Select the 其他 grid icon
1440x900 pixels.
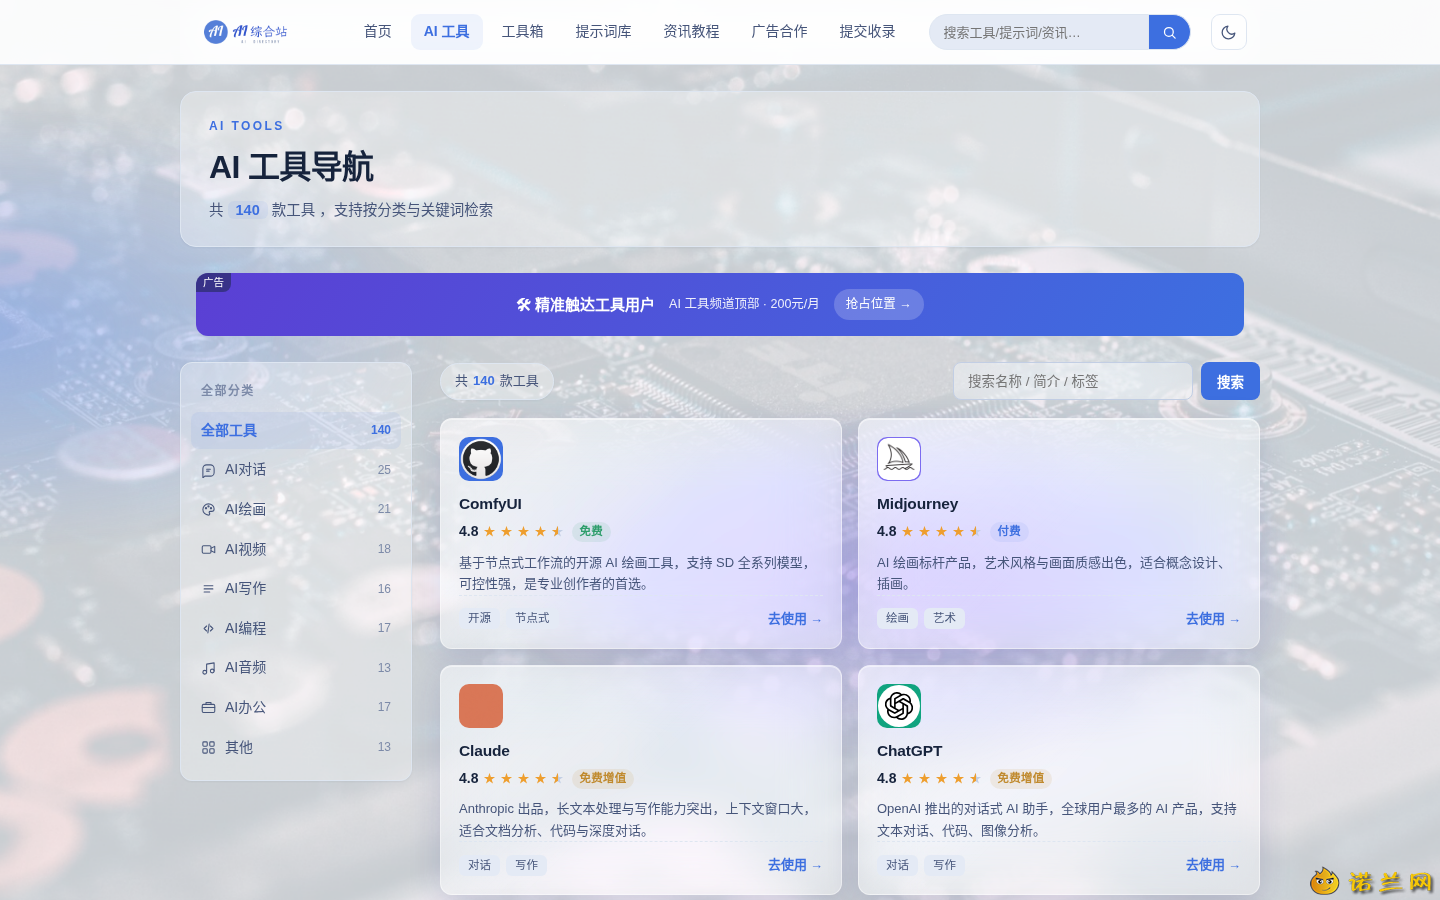tap(208, 747)
